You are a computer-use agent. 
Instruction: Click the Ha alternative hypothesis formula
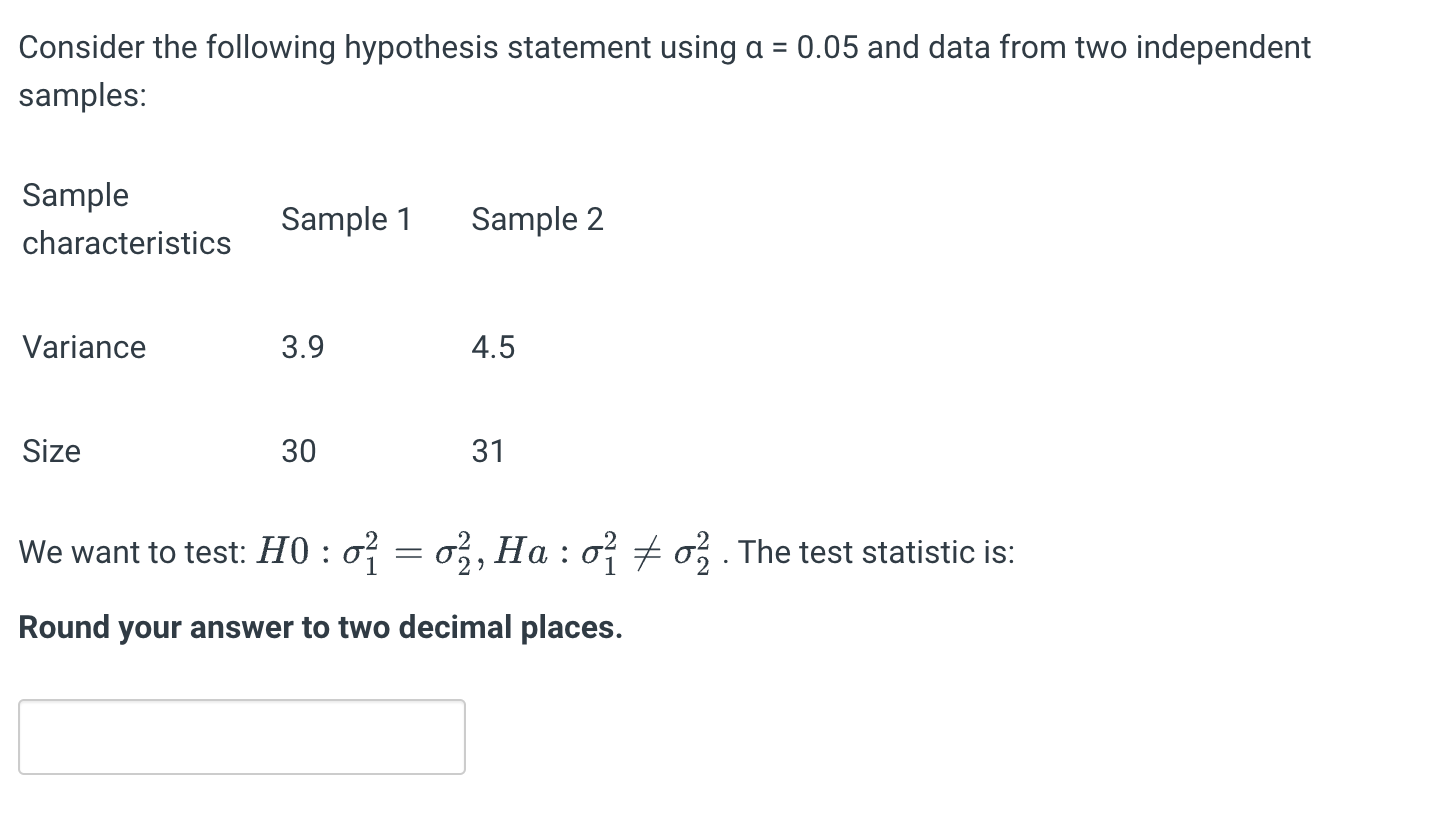(x=609, y=552)
